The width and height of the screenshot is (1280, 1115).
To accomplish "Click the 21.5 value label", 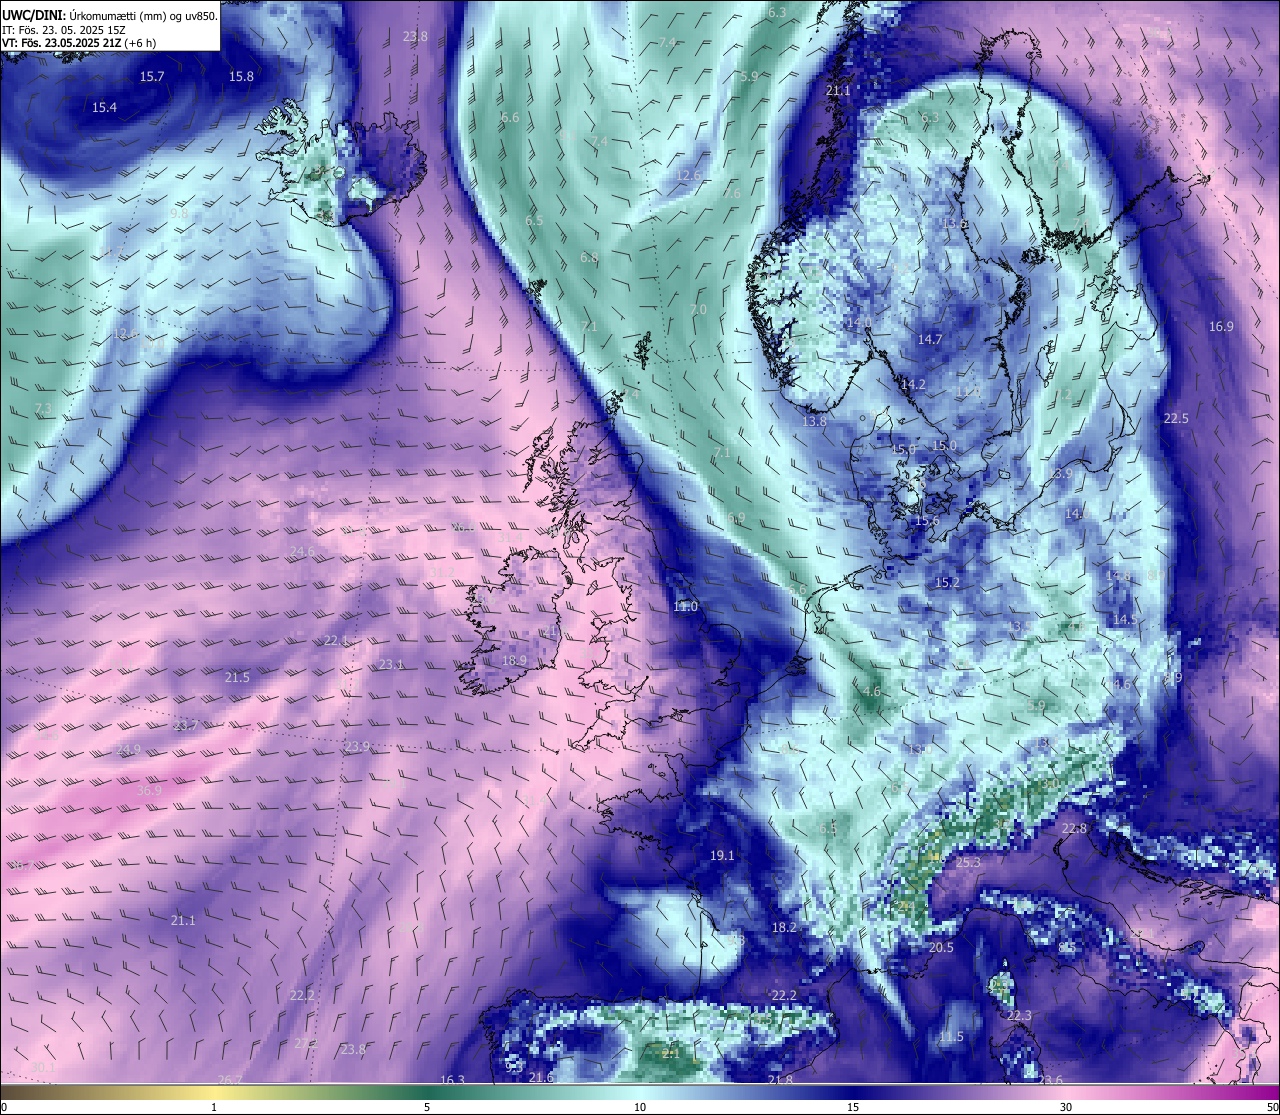I will pos(237,677).
